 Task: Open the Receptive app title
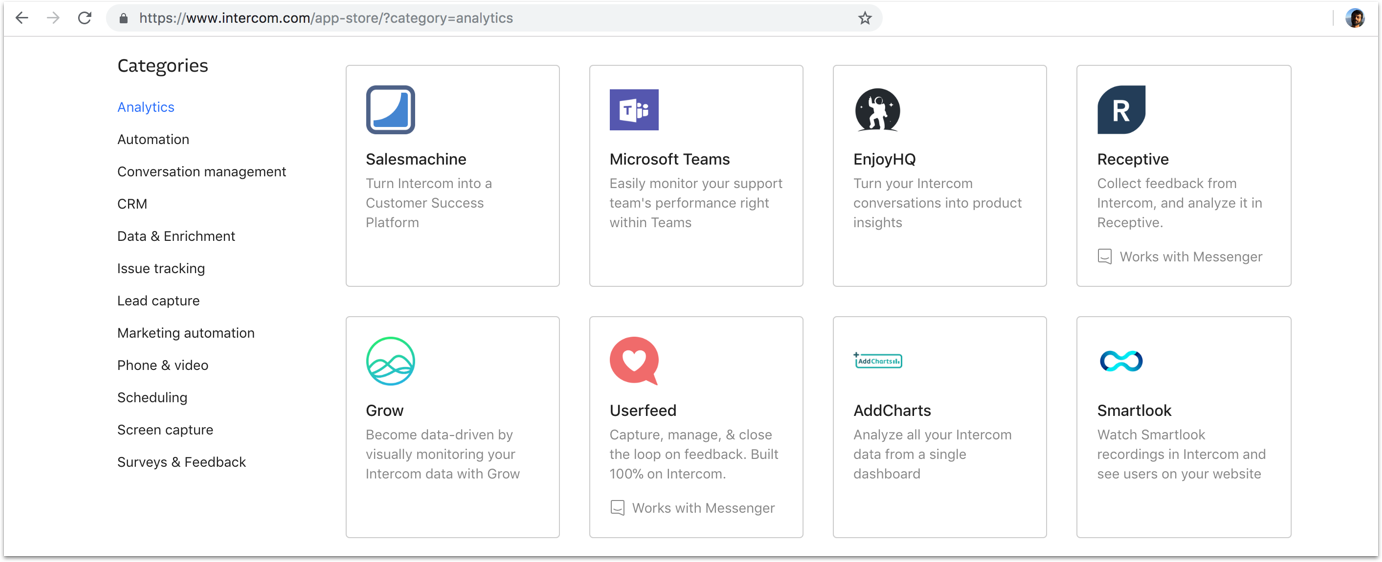pyautogui.click(x=1133, y=159)
